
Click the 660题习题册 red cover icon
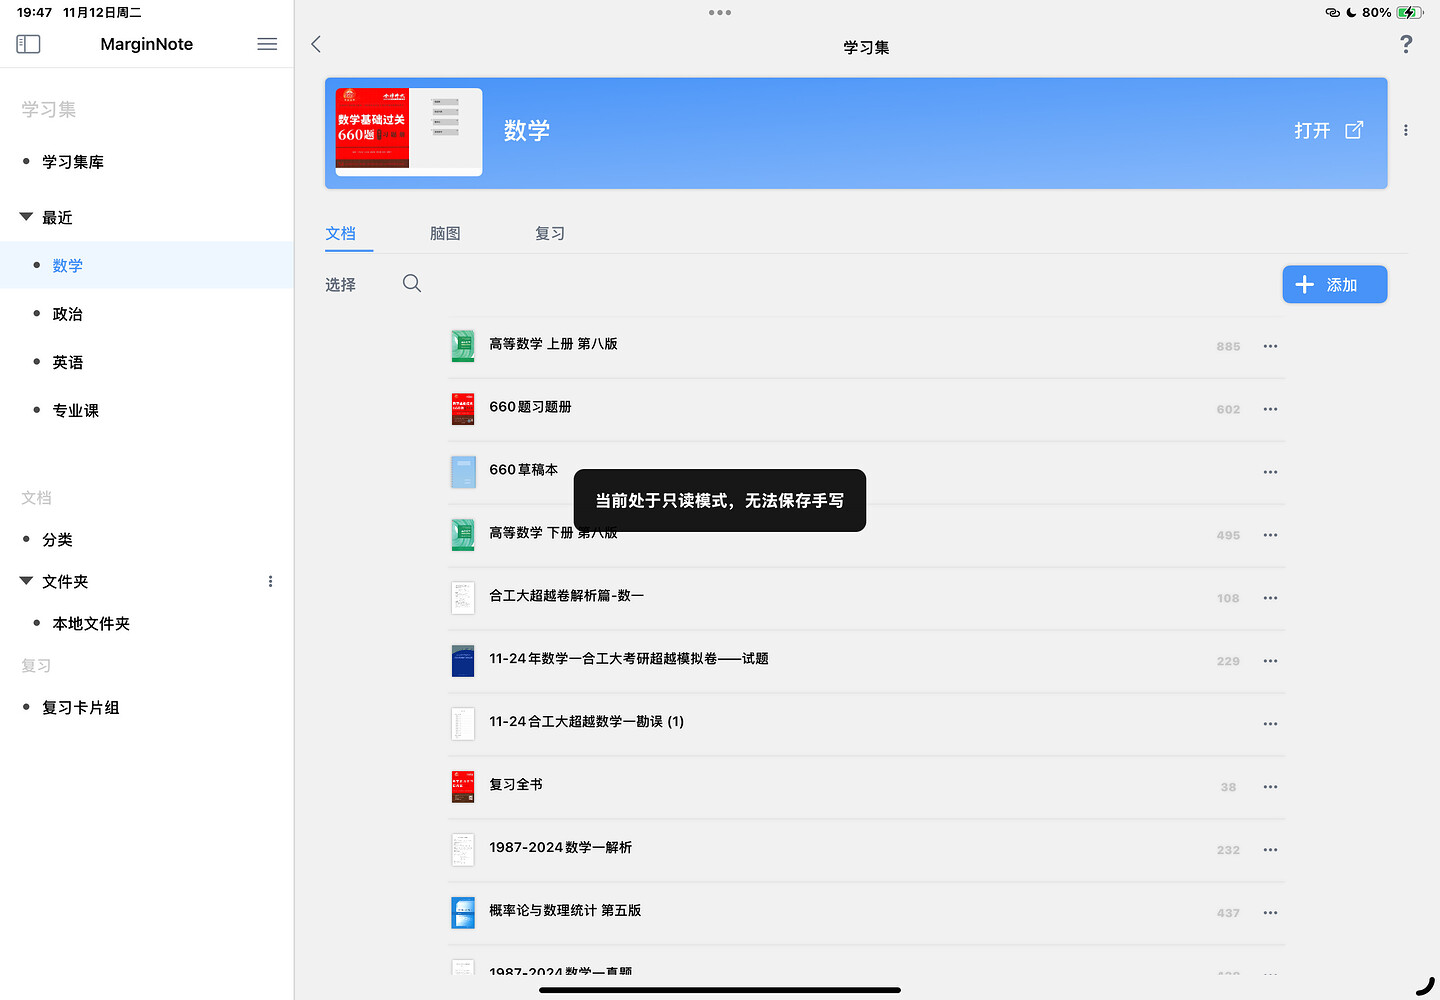point(463,409)
